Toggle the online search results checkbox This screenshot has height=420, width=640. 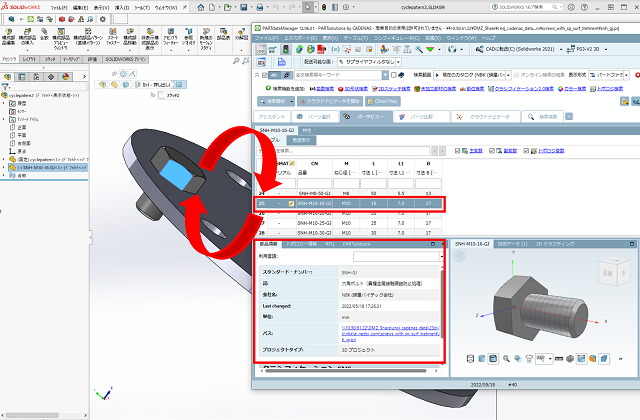pos(517,75)
